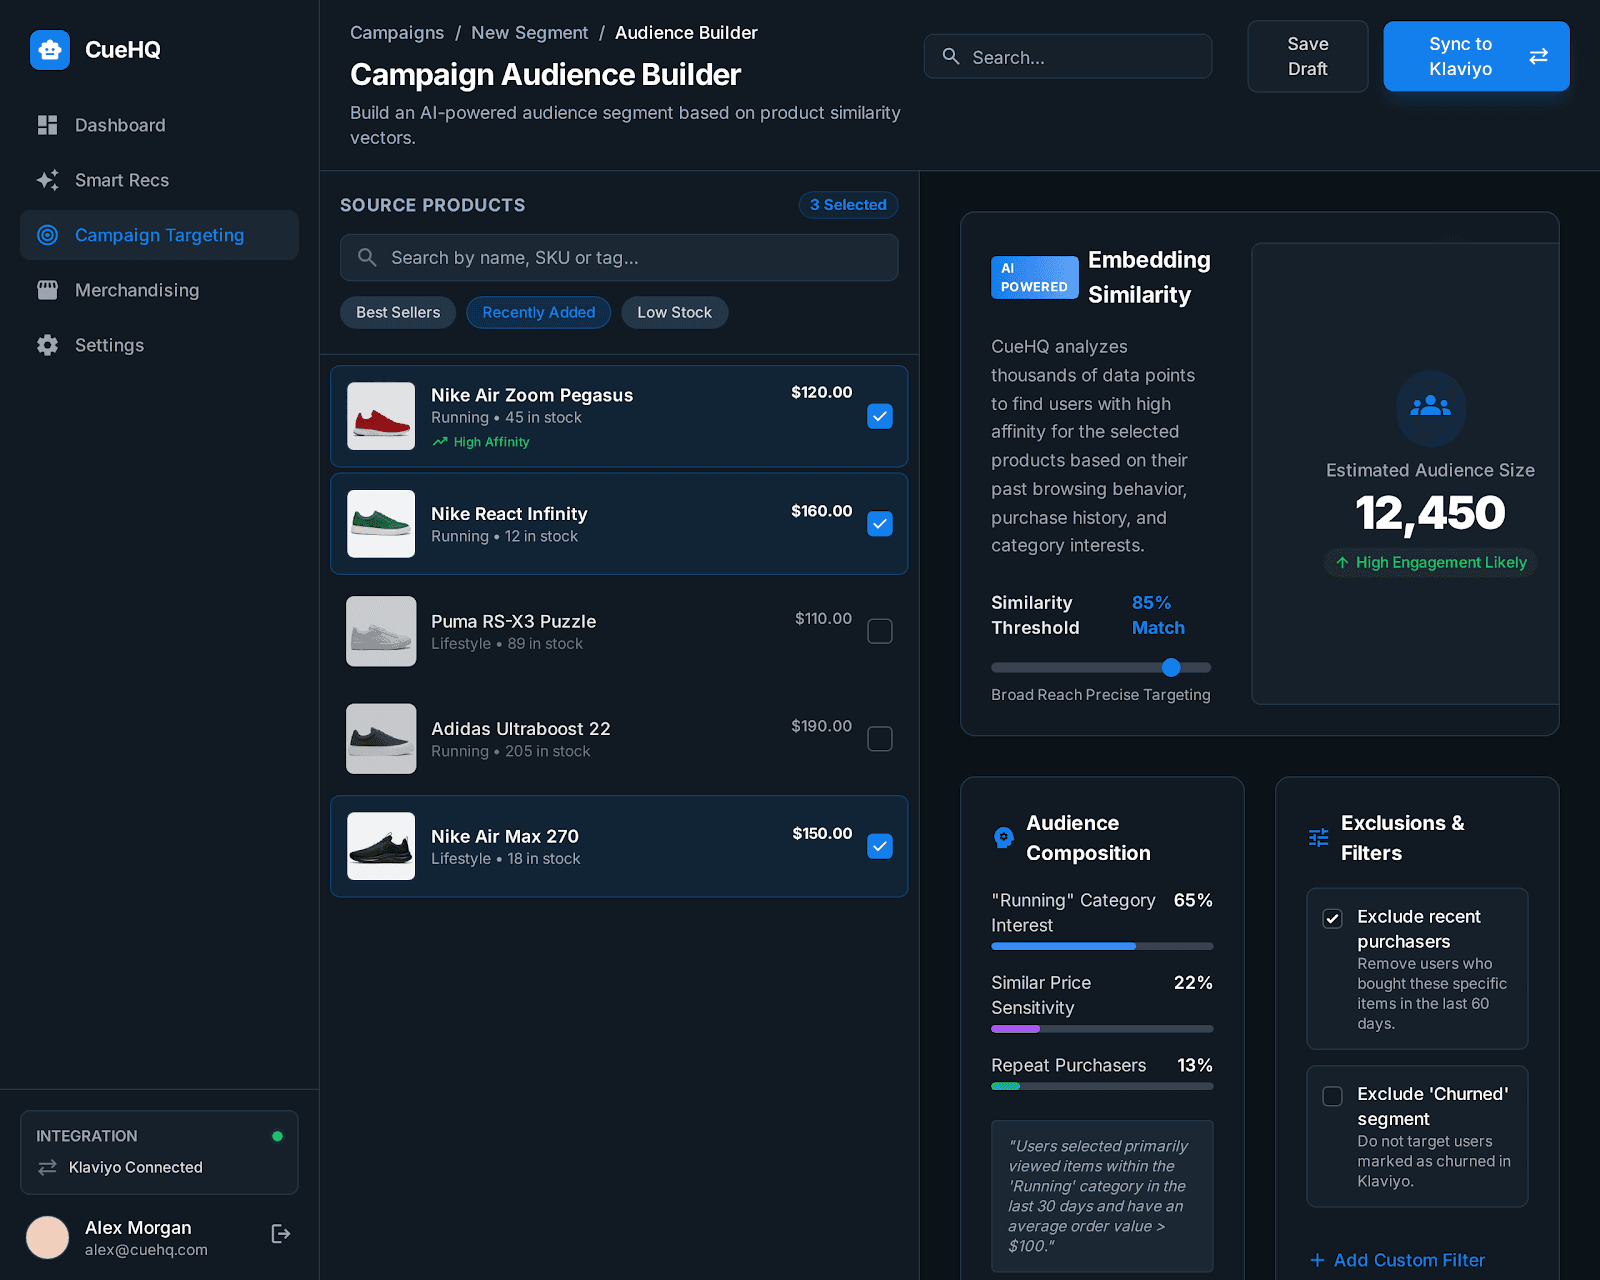
Task: Enable the Exclude 'Churned' segment option
Action: [x=1332, y=1096]
